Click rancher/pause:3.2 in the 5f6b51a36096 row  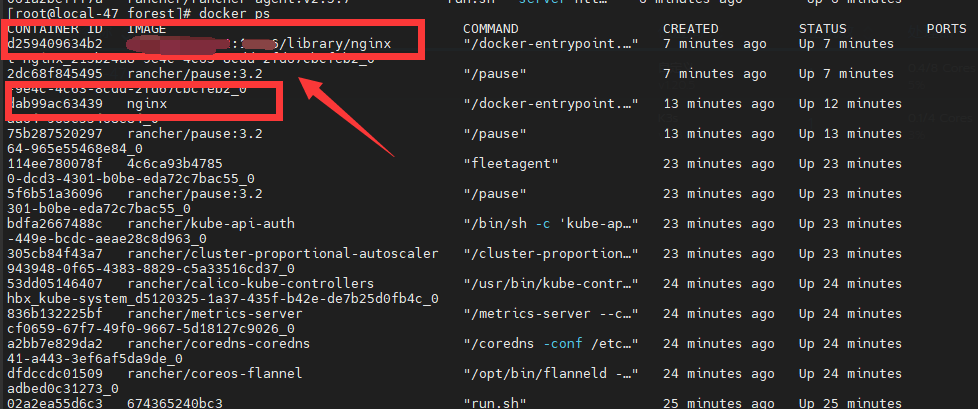click(195, 193)
